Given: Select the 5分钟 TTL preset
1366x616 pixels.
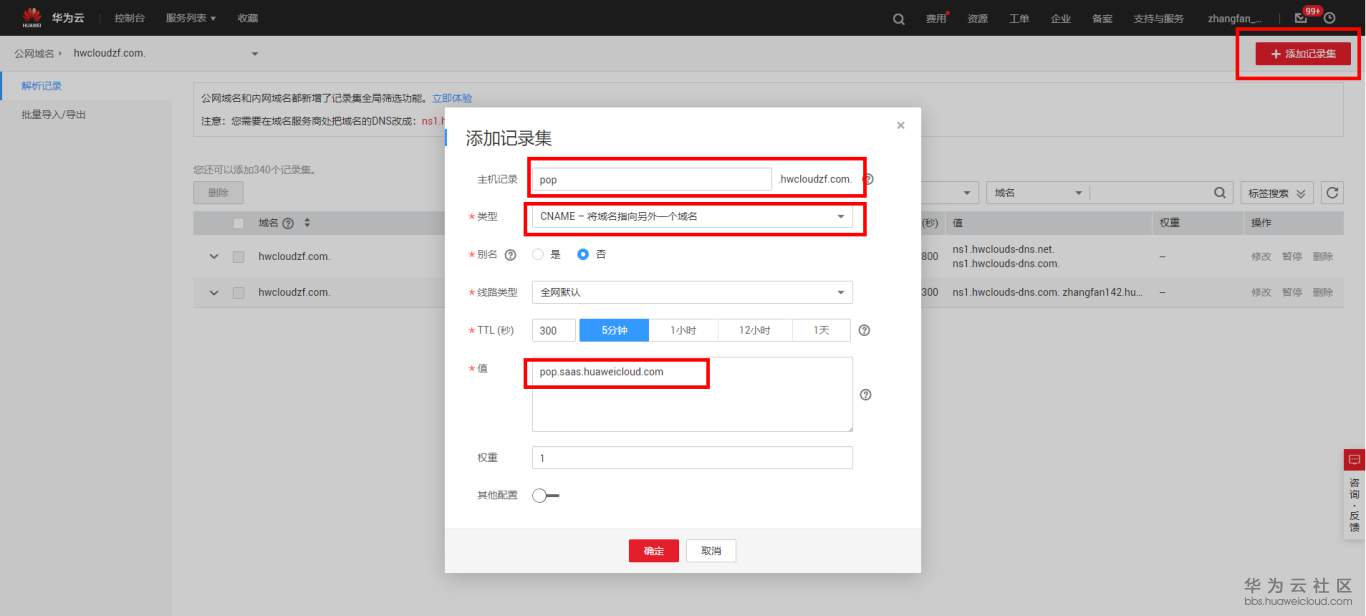Looking at the screenshot, I should click(614, 330).
